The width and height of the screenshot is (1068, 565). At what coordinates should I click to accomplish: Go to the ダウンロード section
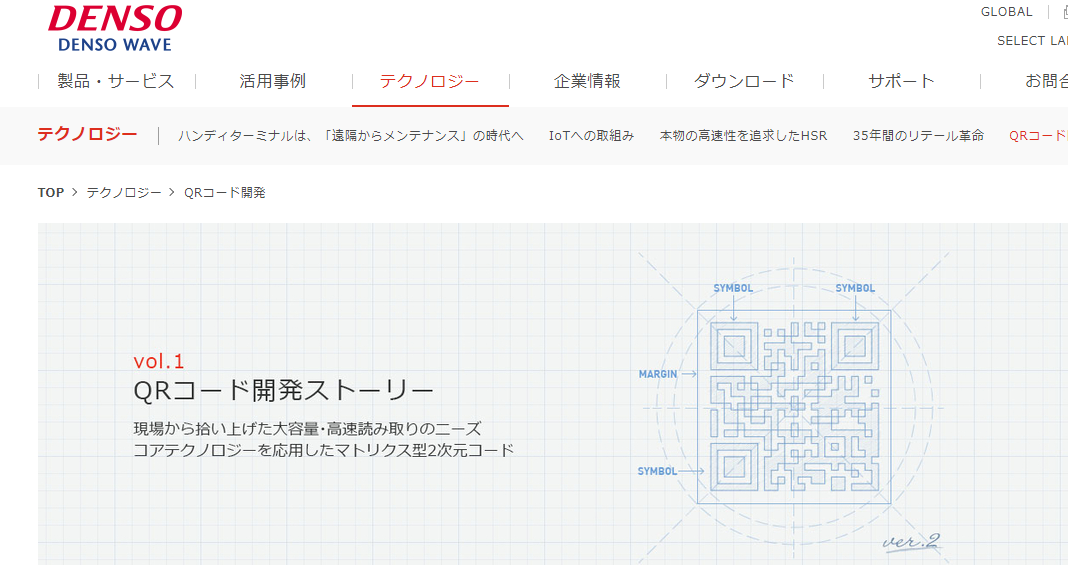coord(744,82)
